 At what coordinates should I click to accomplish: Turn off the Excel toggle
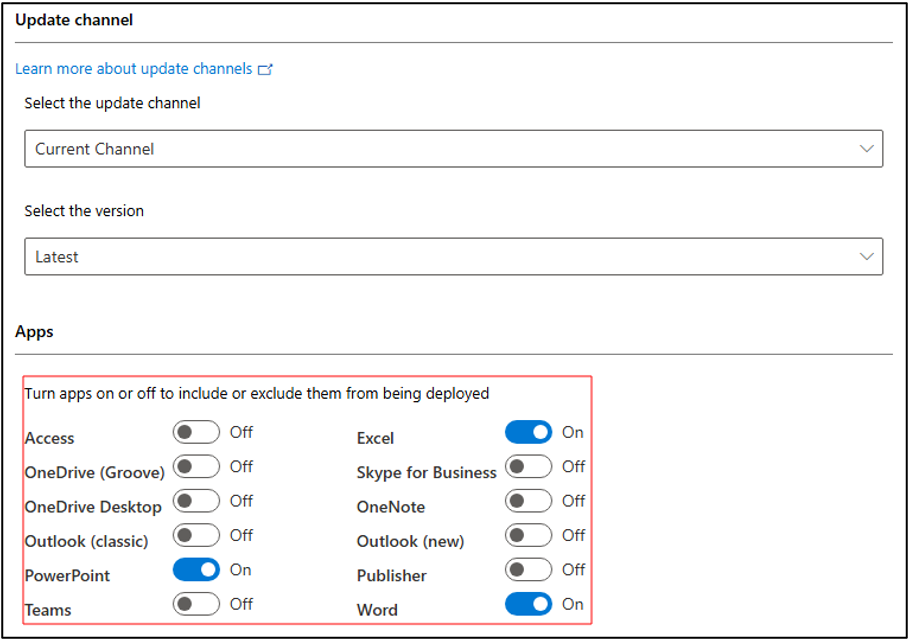point(528,432)
